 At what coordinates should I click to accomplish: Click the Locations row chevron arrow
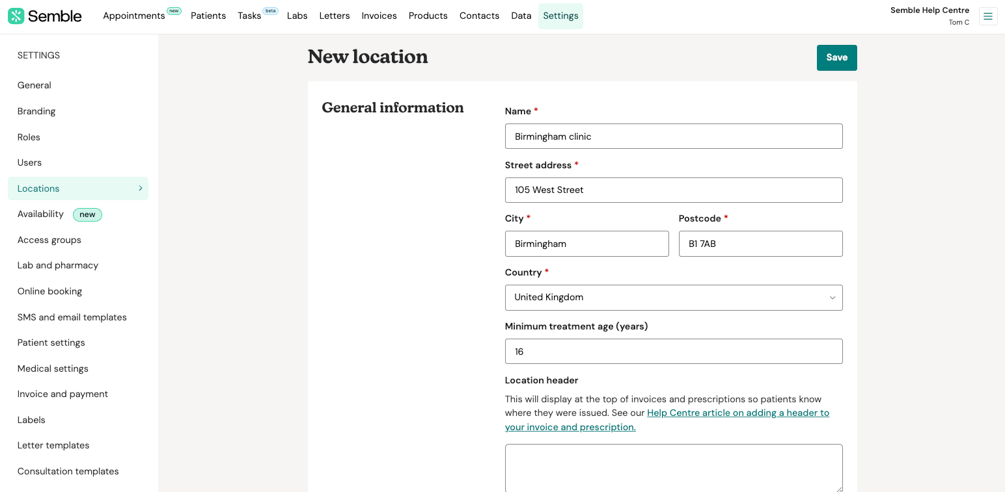click(140, 188)
